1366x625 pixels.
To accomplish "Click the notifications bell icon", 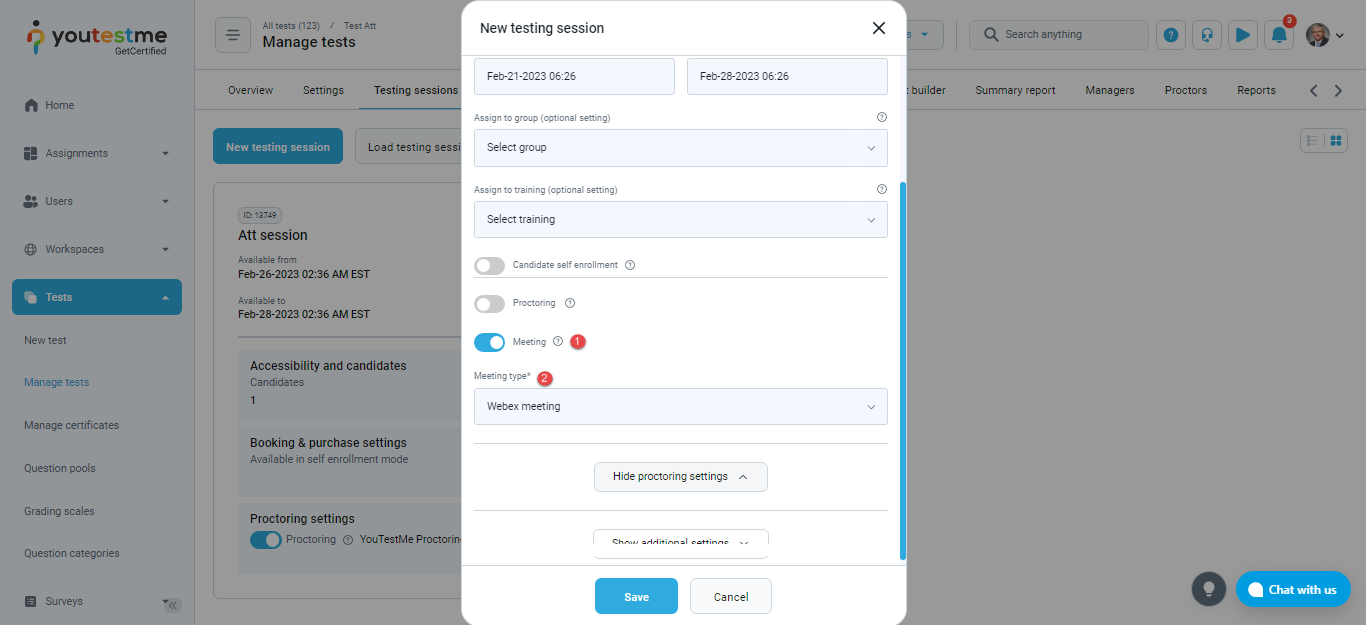I will pyautogui.click(x=1278, y=35).
